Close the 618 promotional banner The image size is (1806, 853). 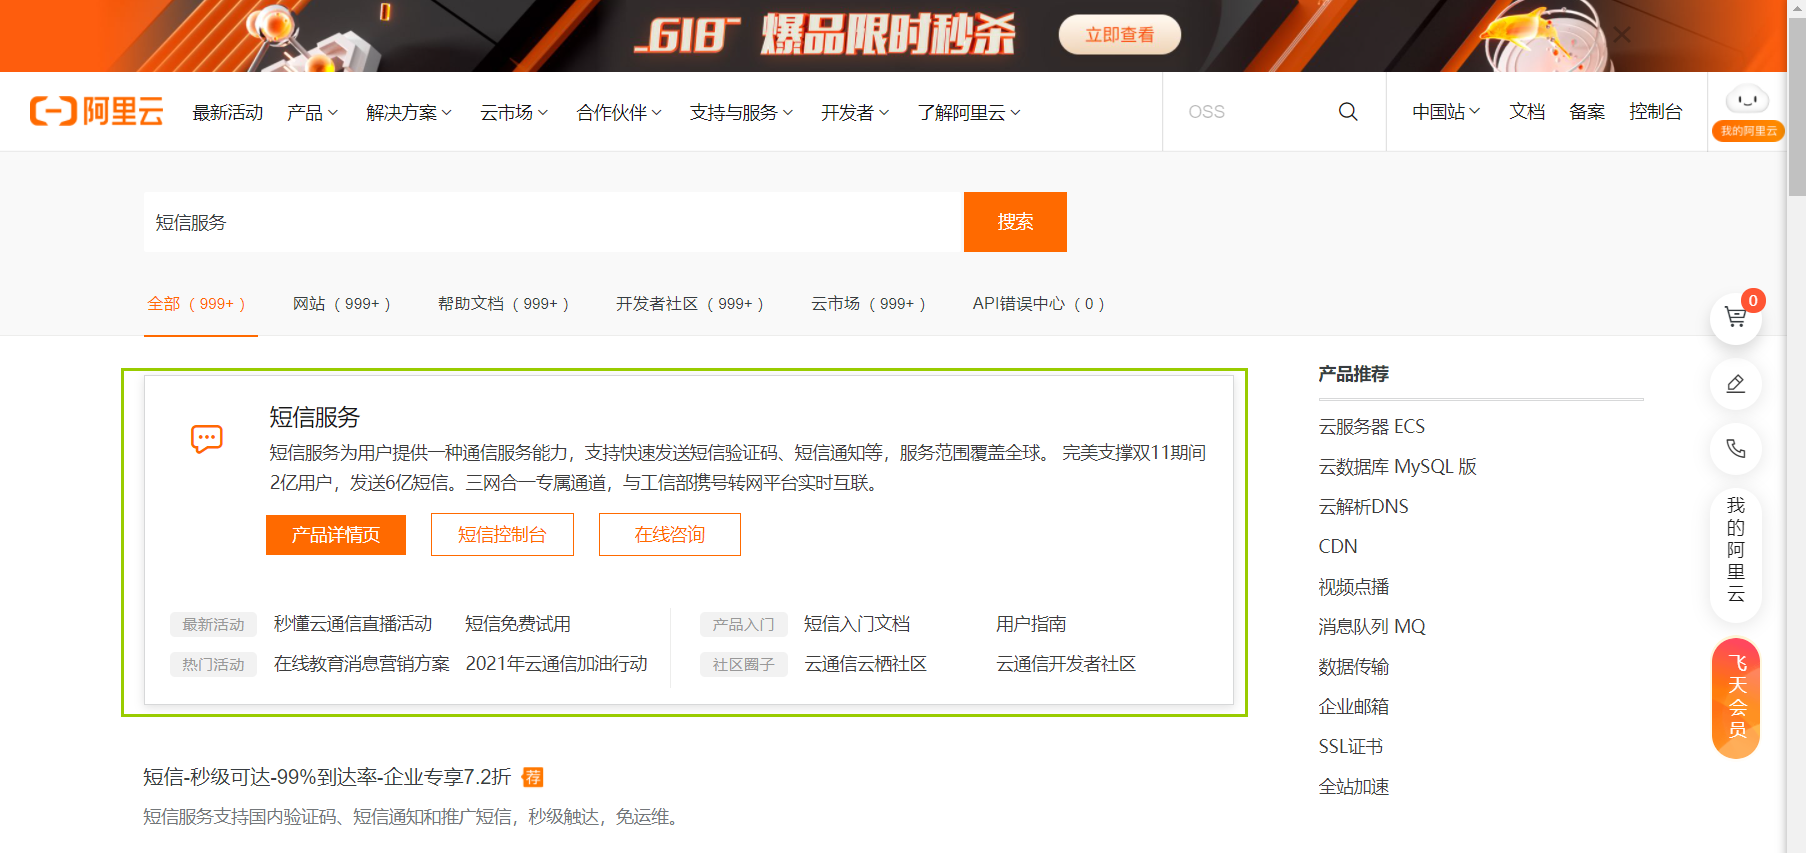1622,35
